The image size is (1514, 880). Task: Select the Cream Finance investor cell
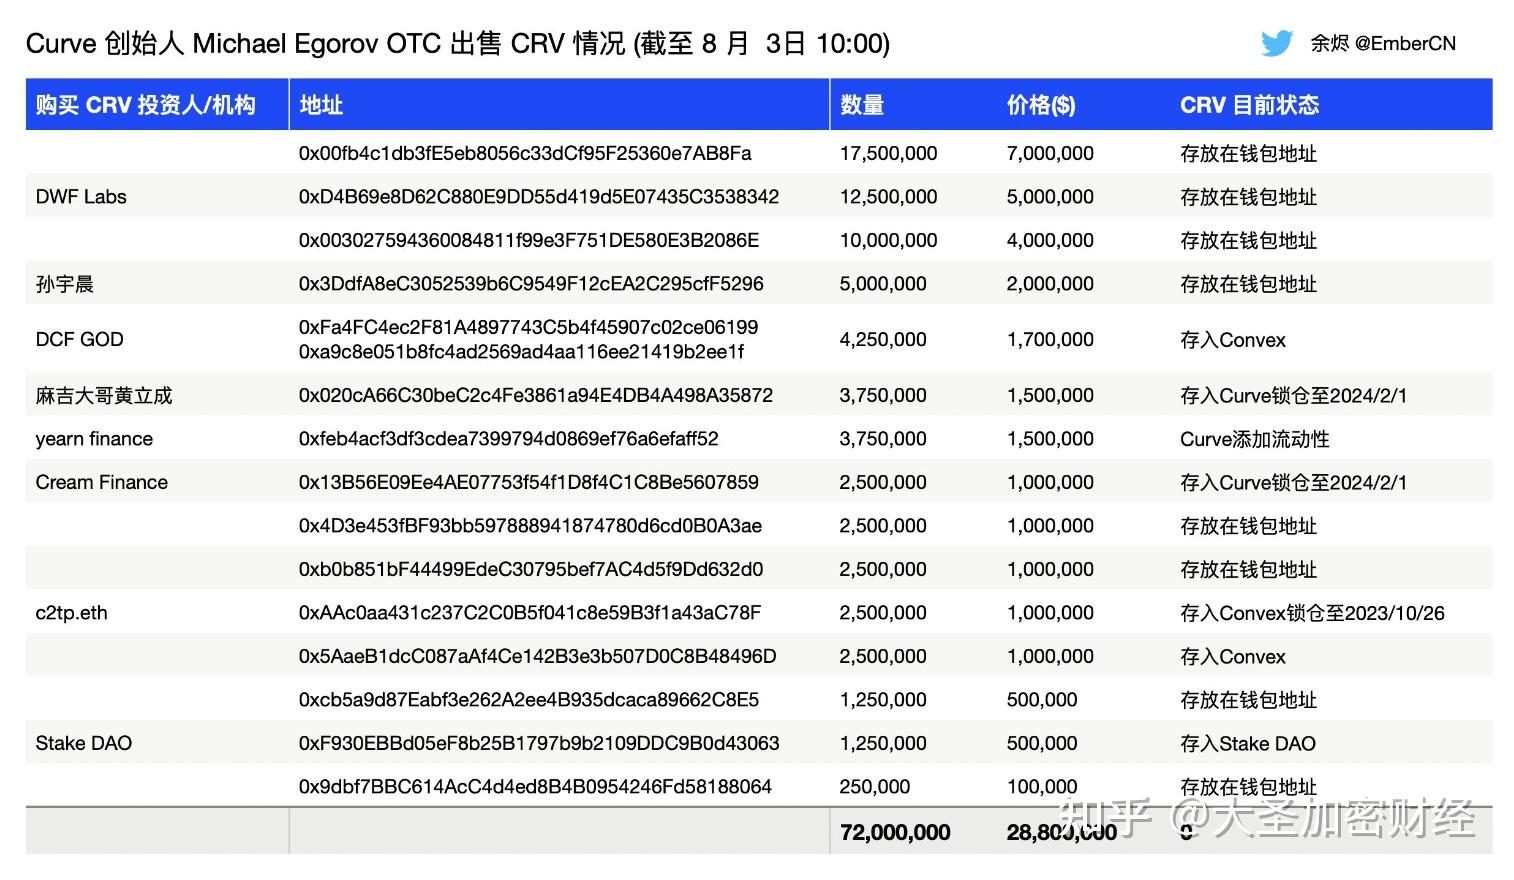pos(102,482)
